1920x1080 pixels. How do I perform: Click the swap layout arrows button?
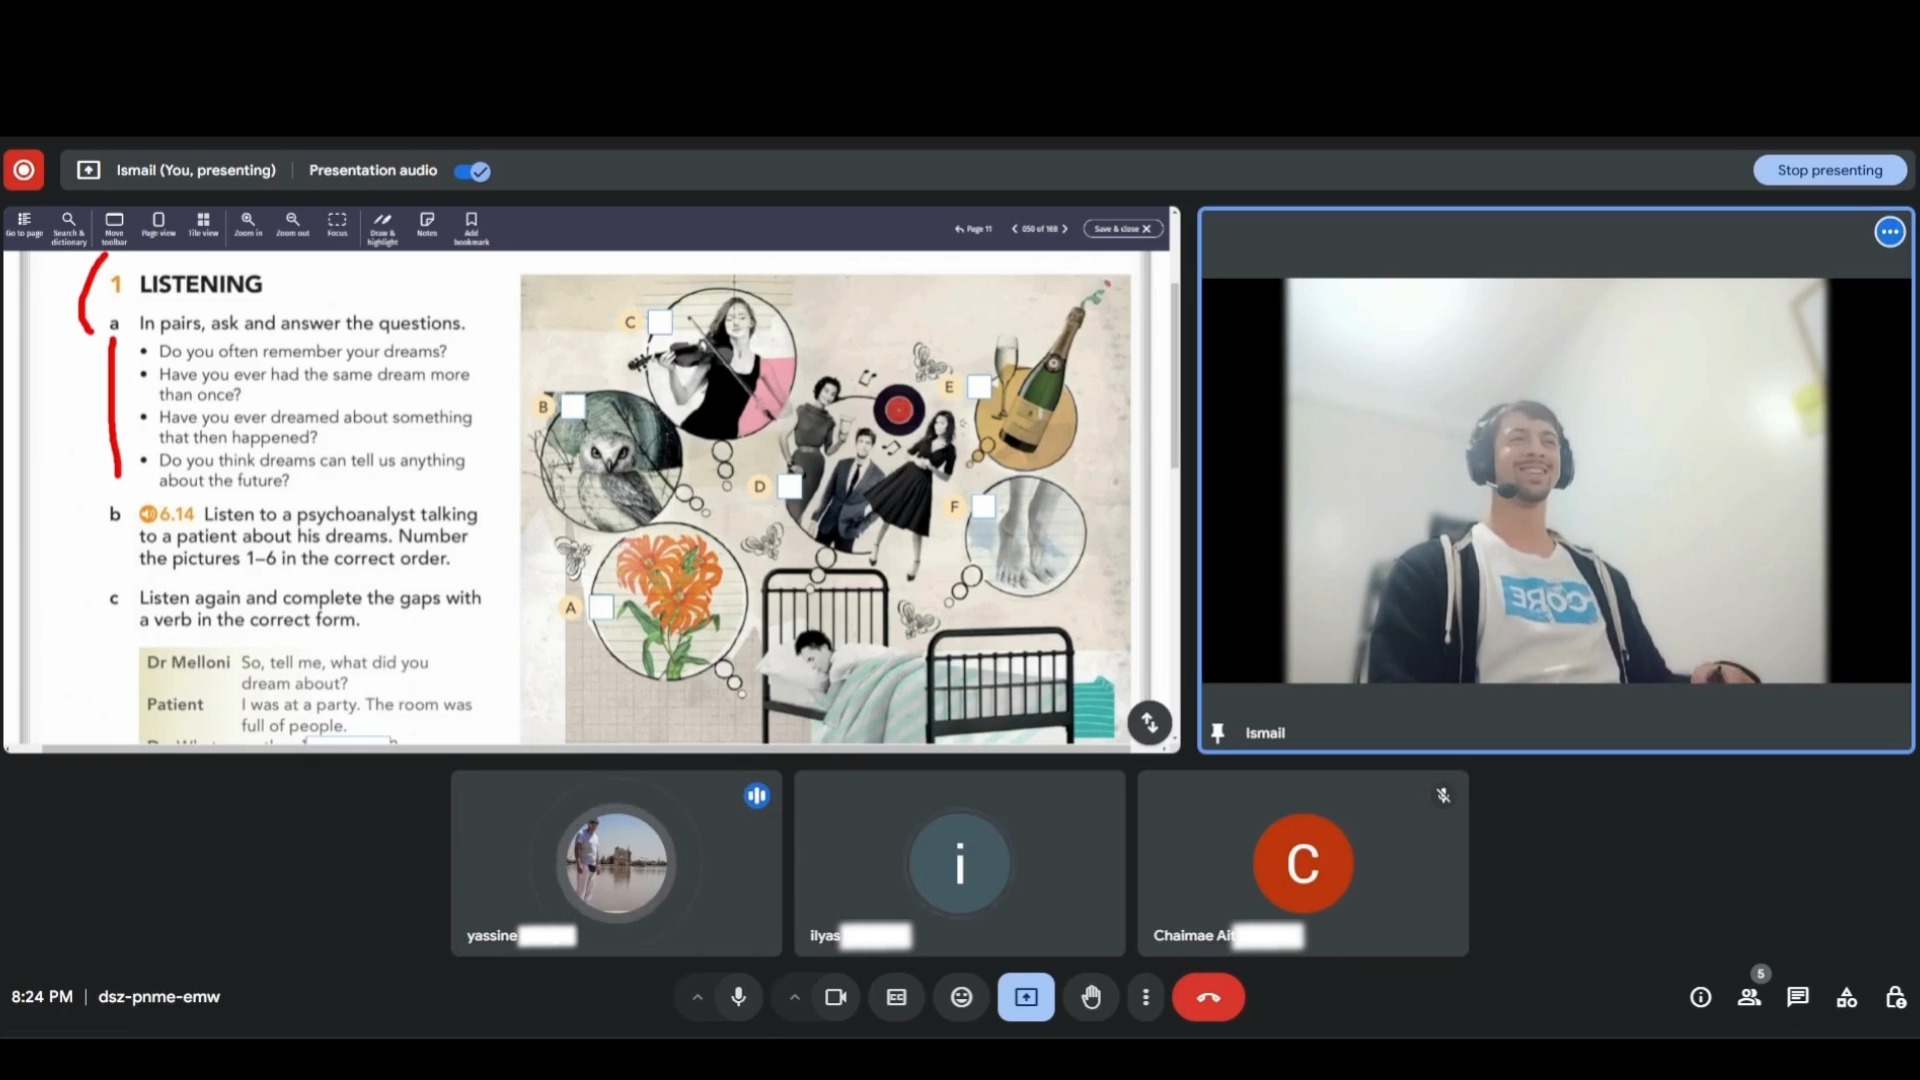(1149, 722)
